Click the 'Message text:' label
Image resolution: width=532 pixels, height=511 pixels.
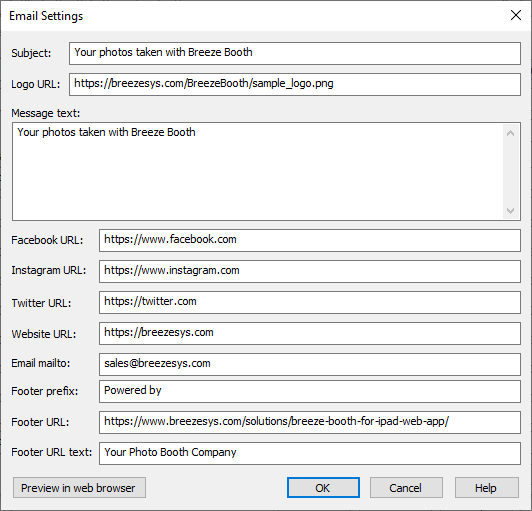46,113
